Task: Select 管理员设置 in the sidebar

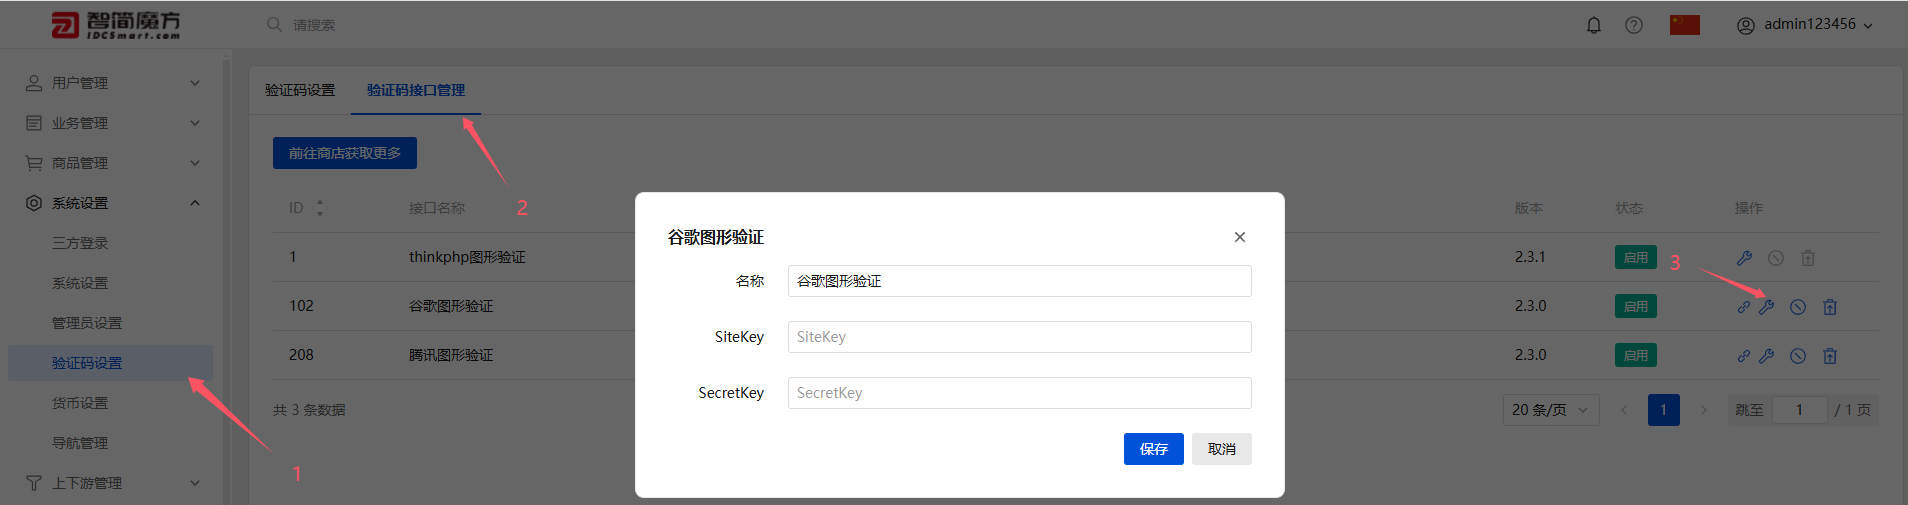Action: [x=87, y=323]
